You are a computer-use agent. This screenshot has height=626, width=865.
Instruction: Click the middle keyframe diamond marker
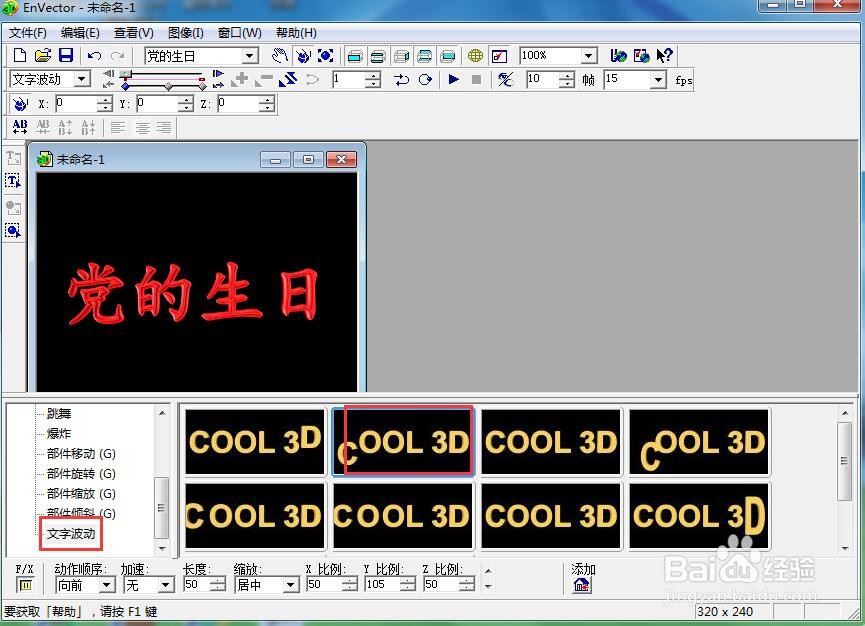[168, 87]
